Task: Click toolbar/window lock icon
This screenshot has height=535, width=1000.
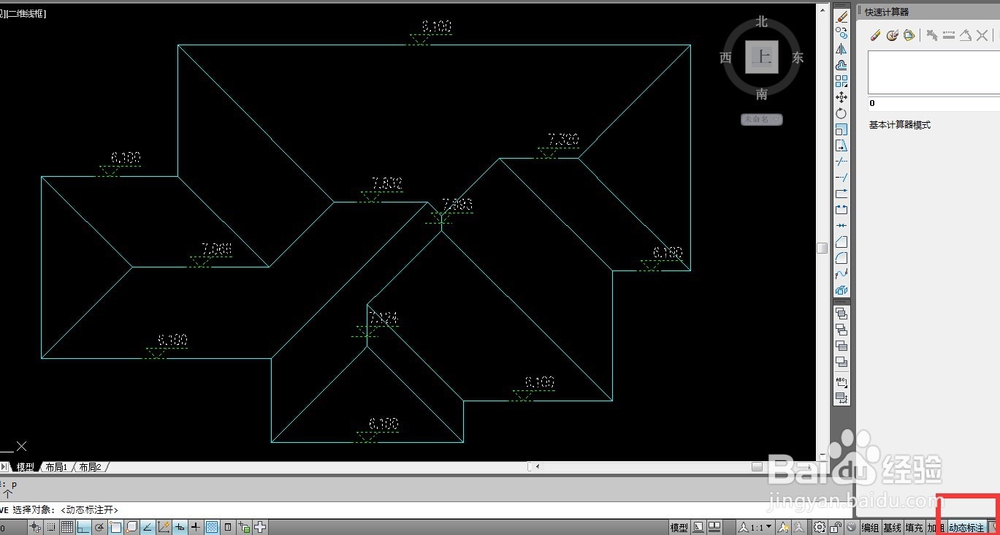Action: [x=836, y=527]
